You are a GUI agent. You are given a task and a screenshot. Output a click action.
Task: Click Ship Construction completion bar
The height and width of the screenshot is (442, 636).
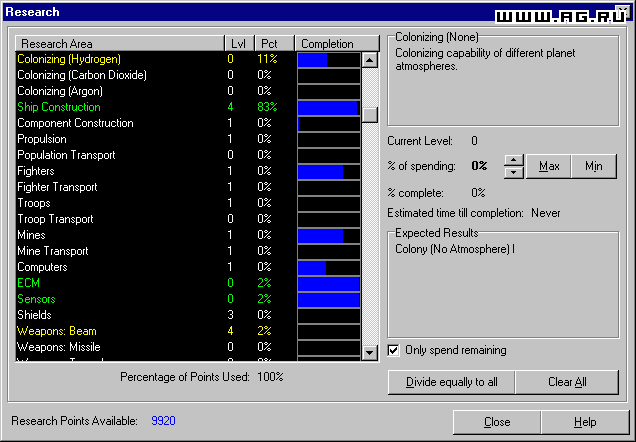(329, 108)
